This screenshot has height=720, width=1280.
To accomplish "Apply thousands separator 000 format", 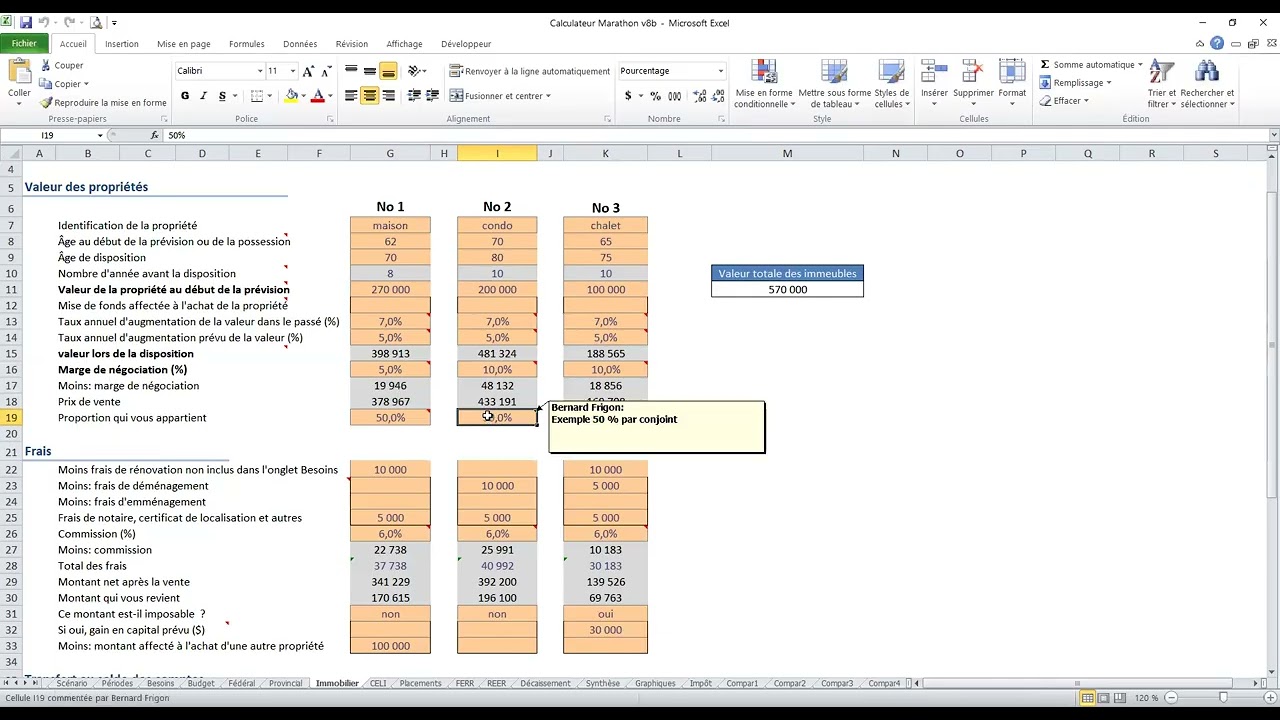I will tap(674, 96).
